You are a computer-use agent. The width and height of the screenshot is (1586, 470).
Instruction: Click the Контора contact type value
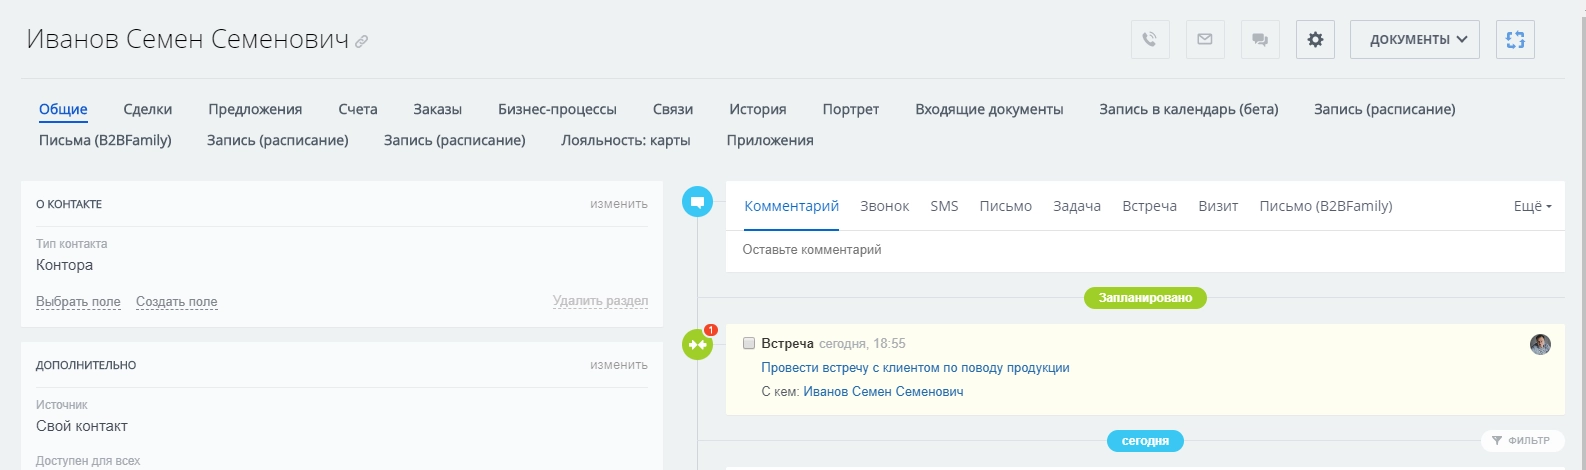[65, 265]
